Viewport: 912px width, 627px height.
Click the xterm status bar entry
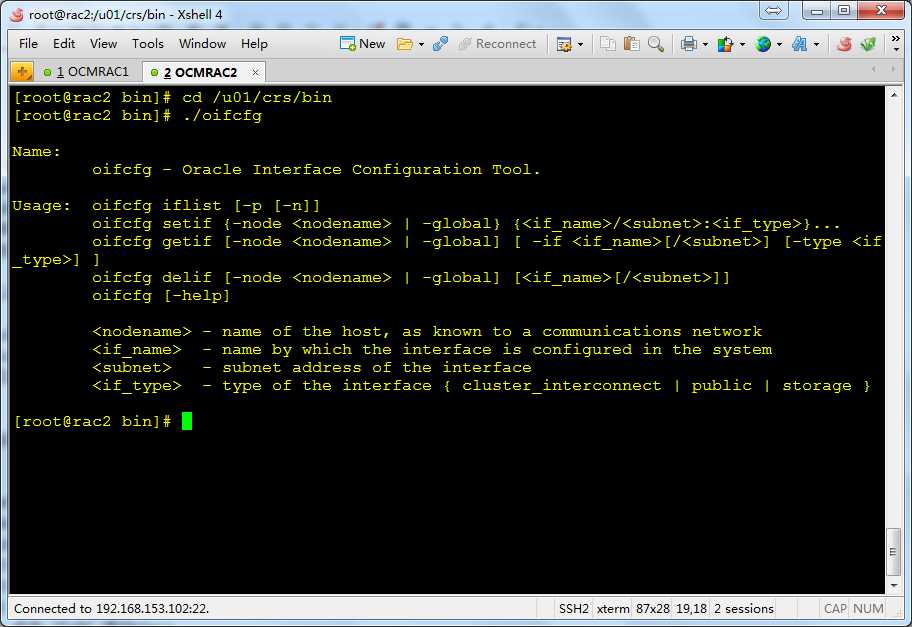613,609
